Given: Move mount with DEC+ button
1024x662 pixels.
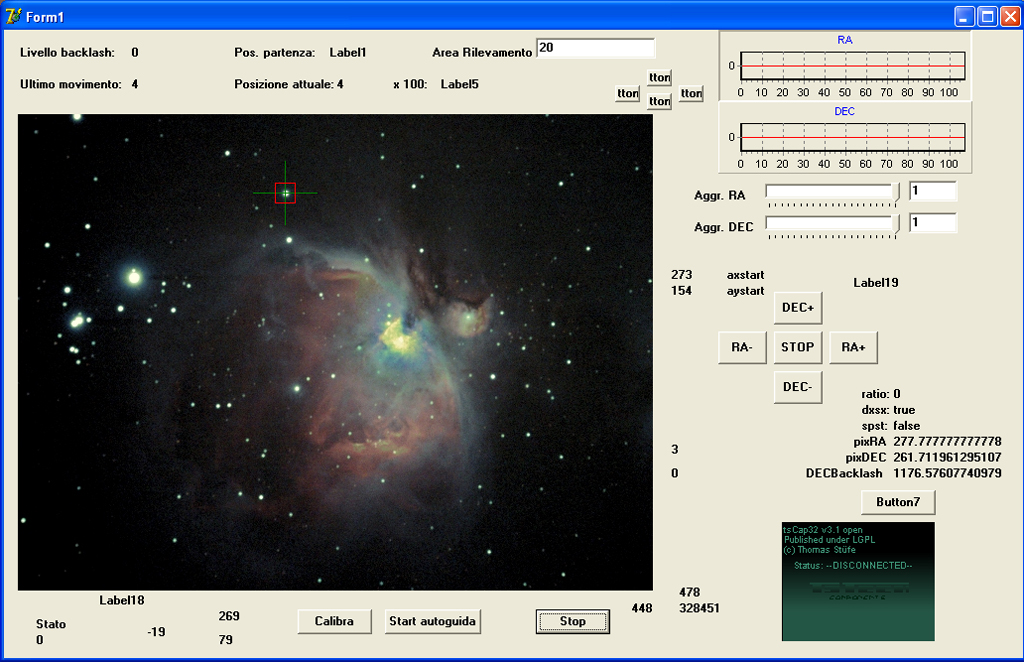Looking at the screenshot, I should 798,308.
